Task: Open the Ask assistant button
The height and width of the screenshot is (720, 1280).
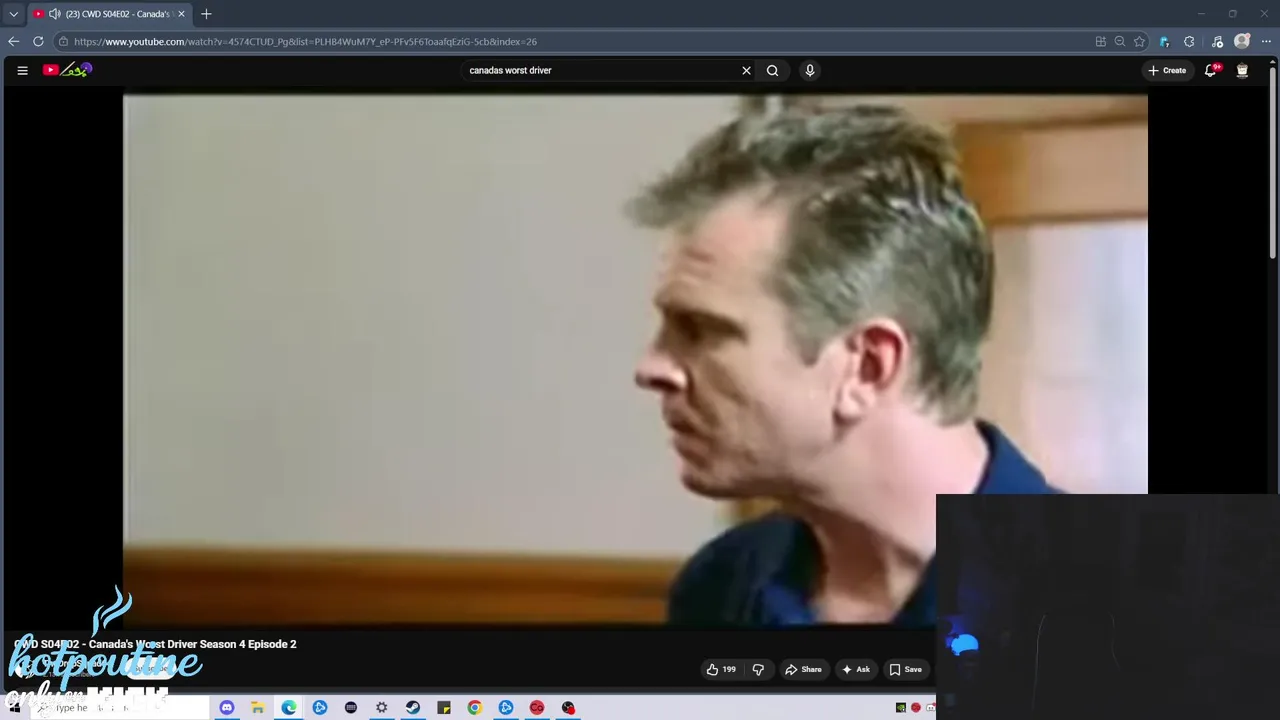Action: point(856,669)
